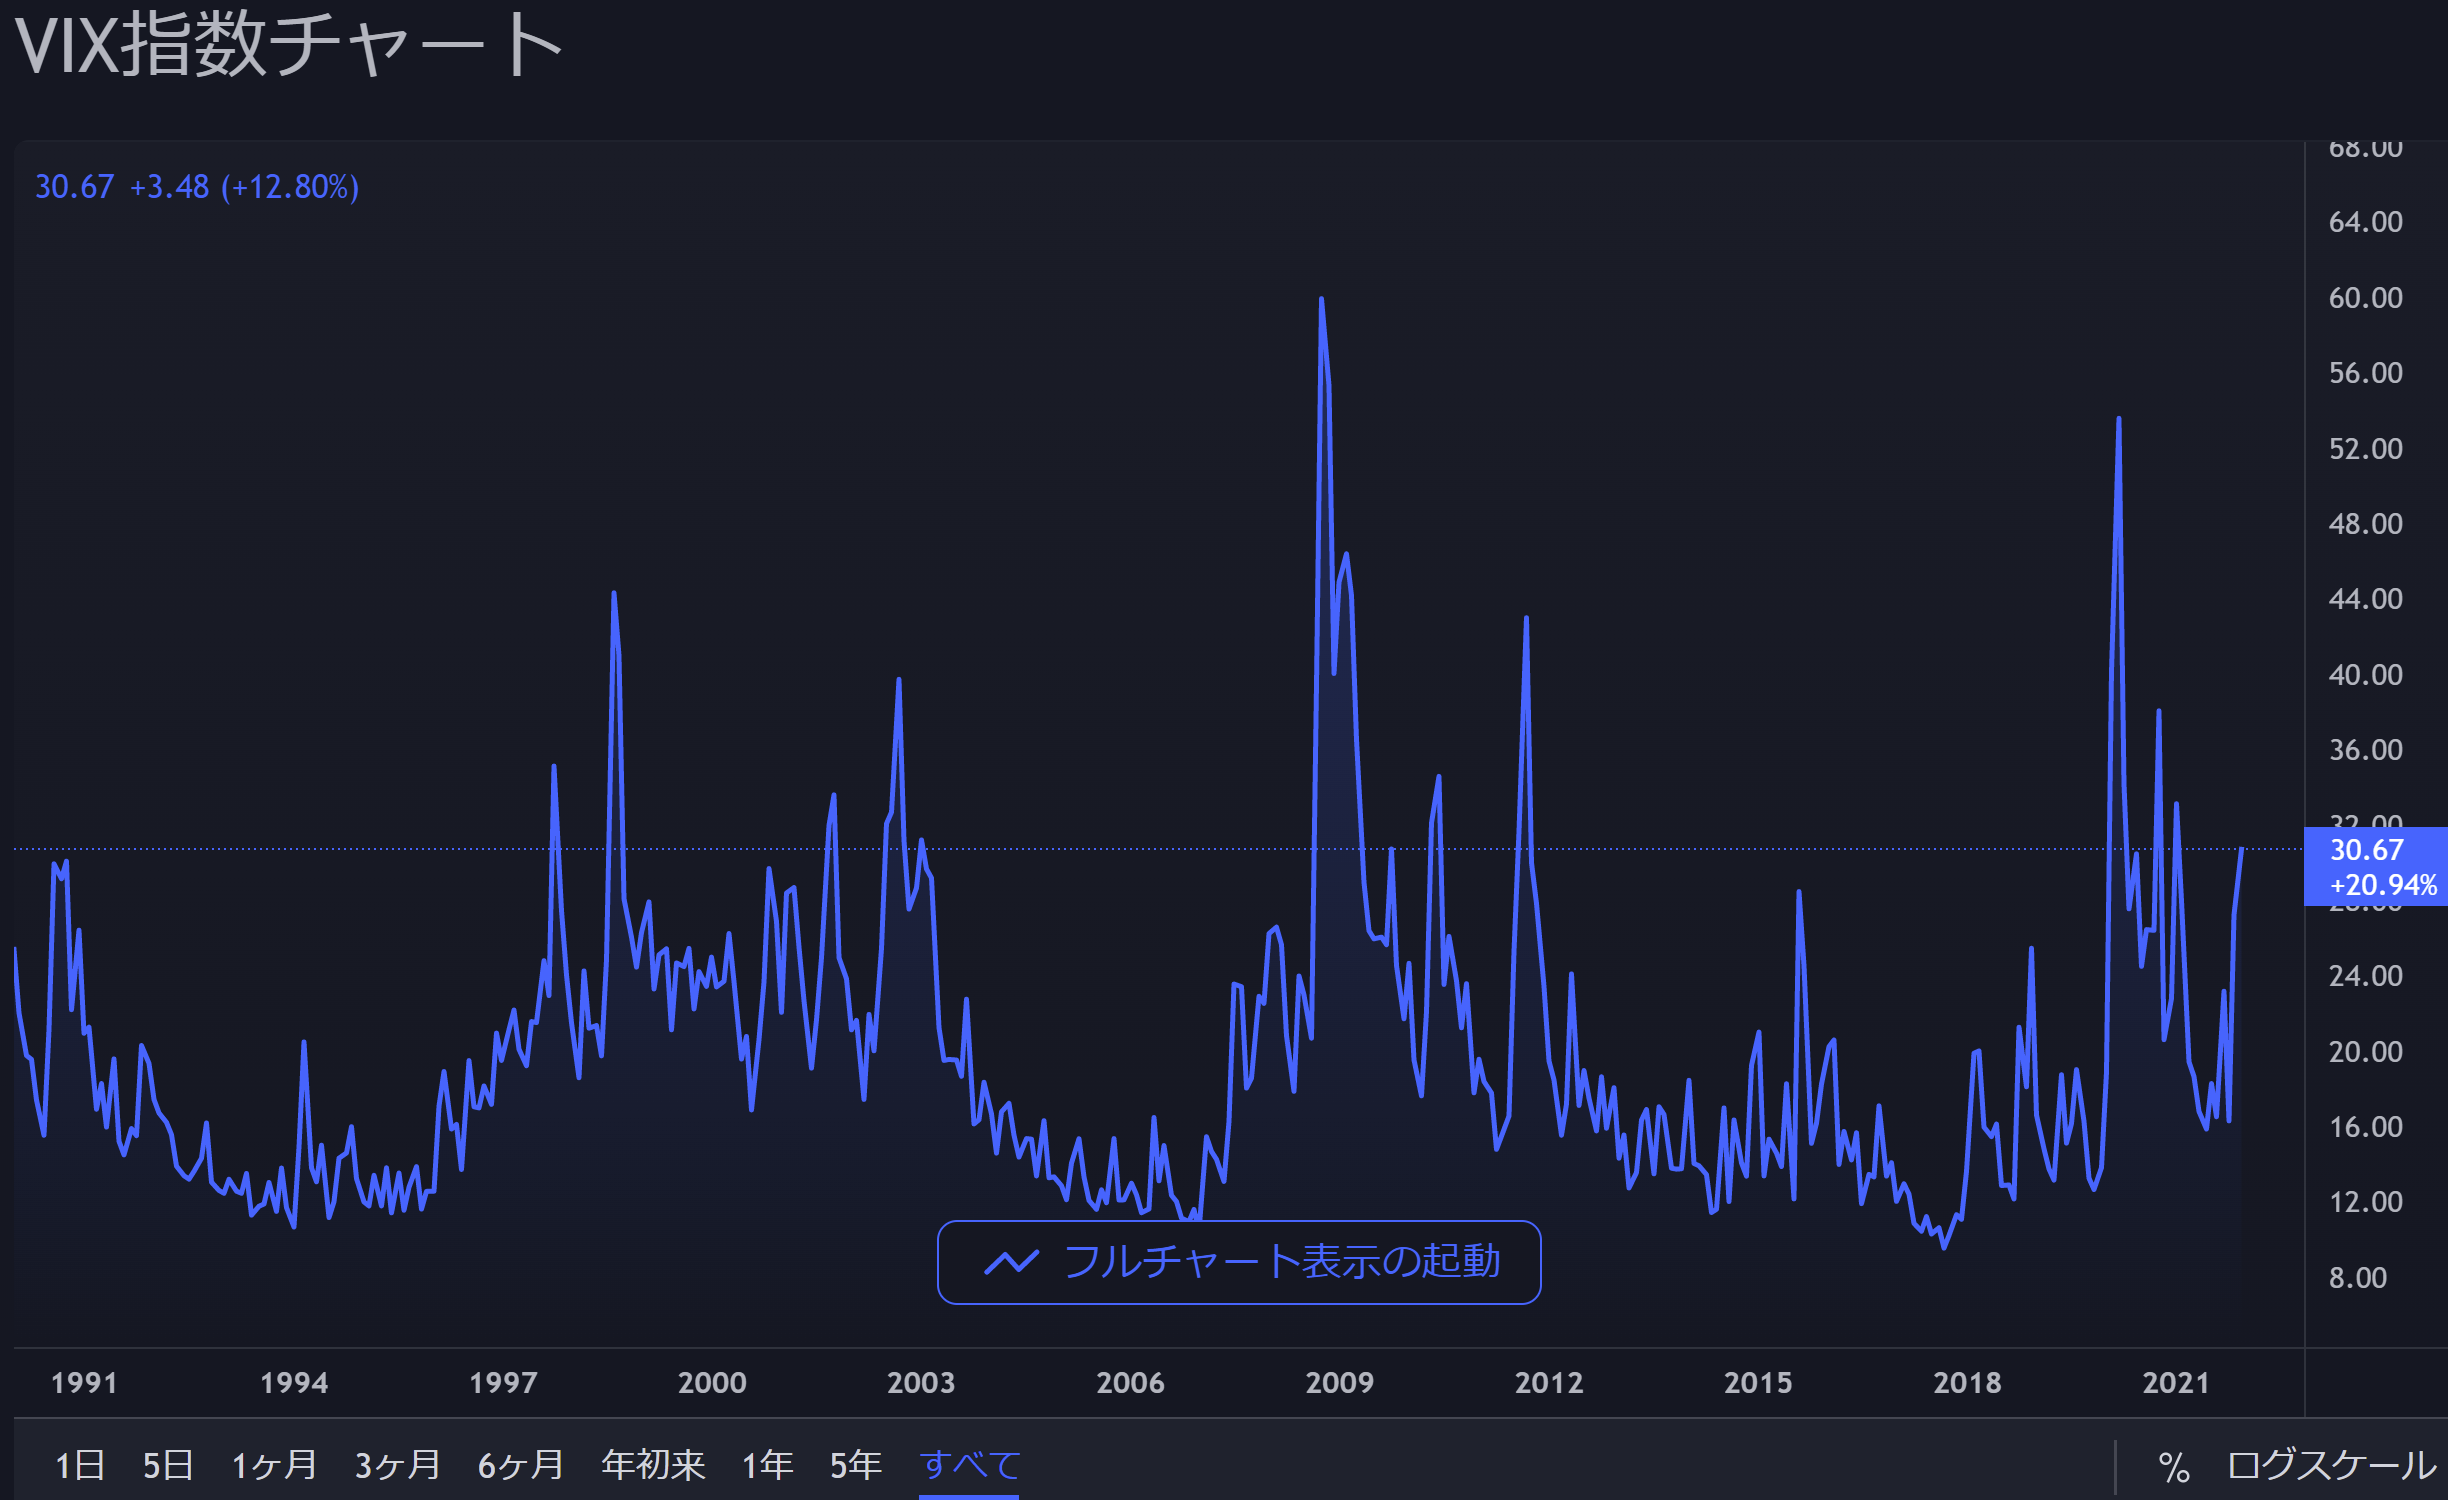
Task: Toggle ログスケール log scale mode
Action: point(2331,1465)
